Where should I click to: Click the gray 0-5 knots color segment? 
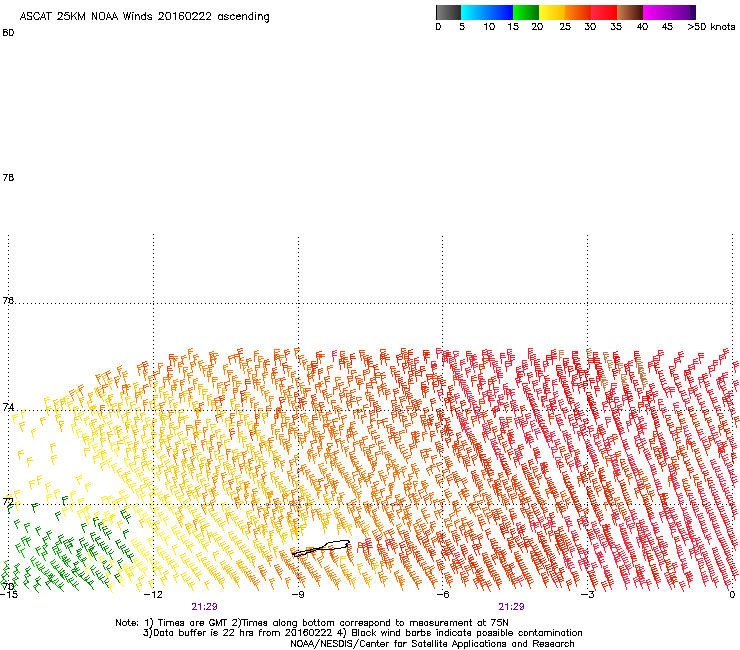[x=448, y=12]
